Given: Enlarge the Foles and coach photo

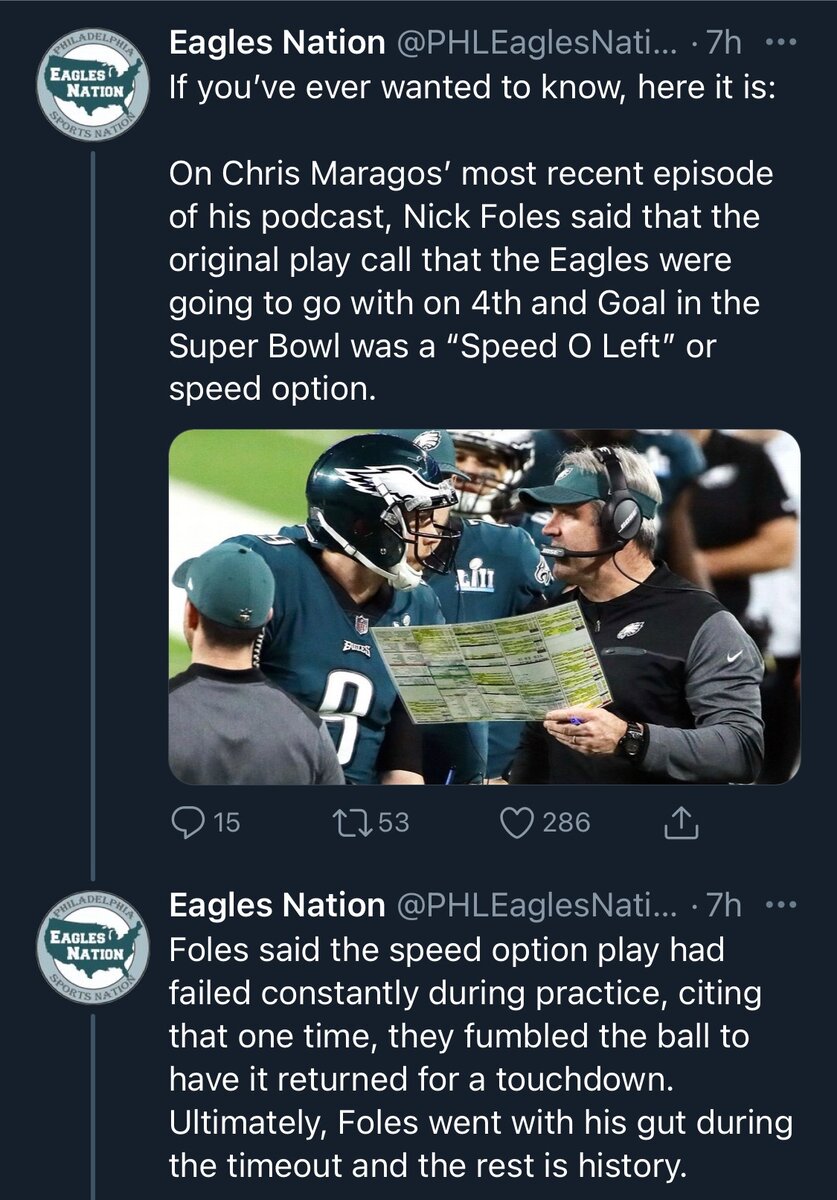Looking at the screenshot, I should point(484,607).
